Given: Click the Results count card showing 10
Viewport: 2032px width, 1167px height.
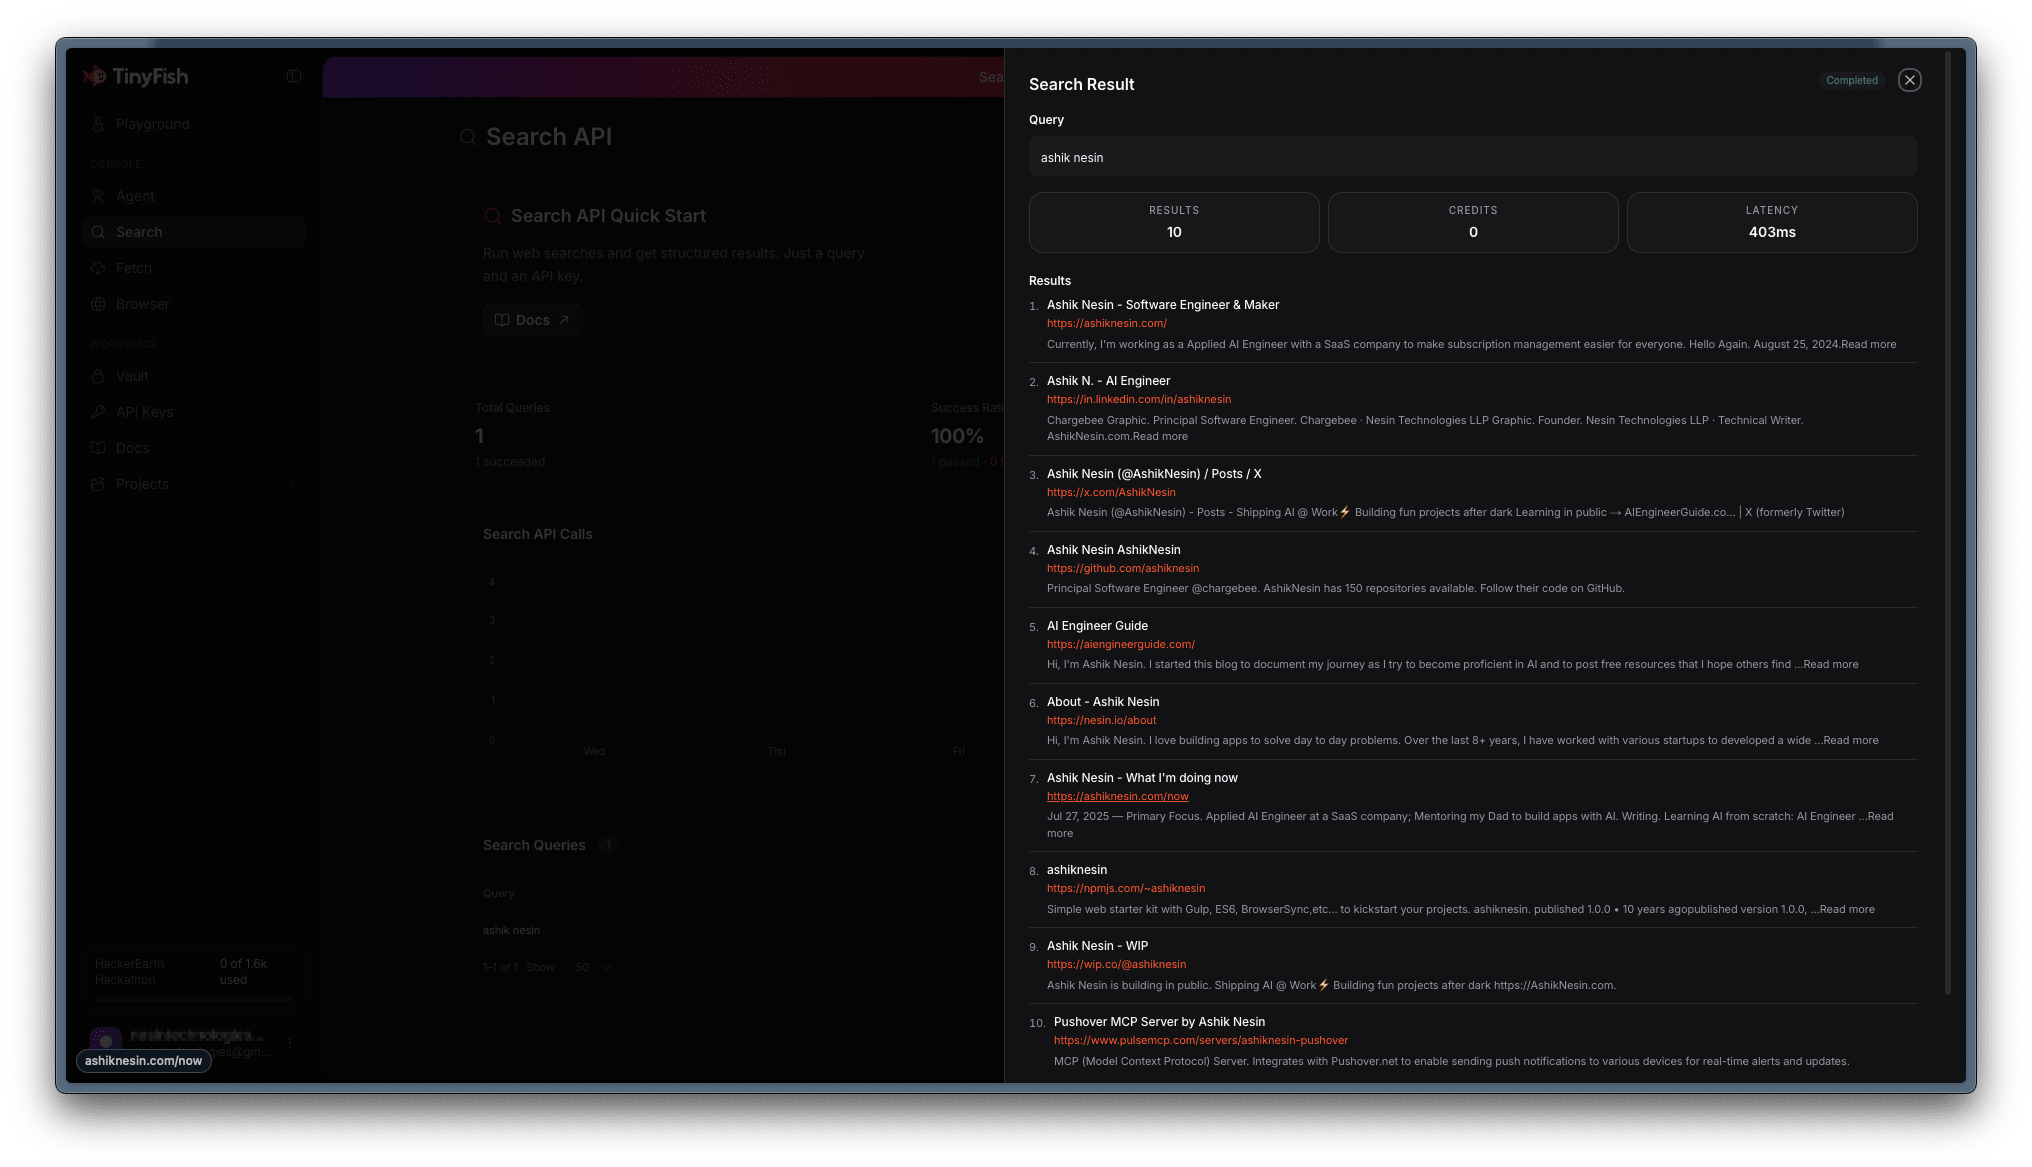Looking at the screenshot, I should (x=1174, y=222).
